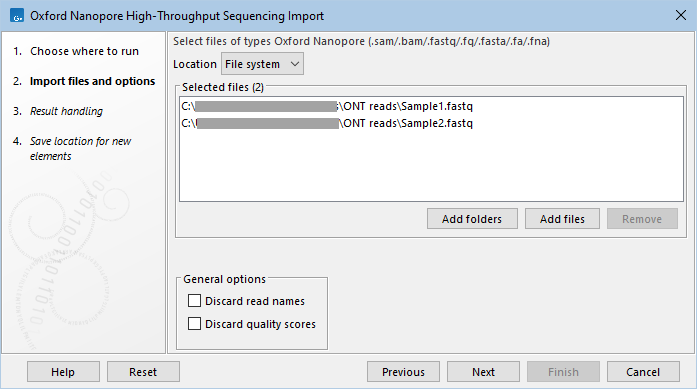Viewport: 697px width, 389px height.
Task: Select the Sample1.fastq file entry
Action: (431, 106)
